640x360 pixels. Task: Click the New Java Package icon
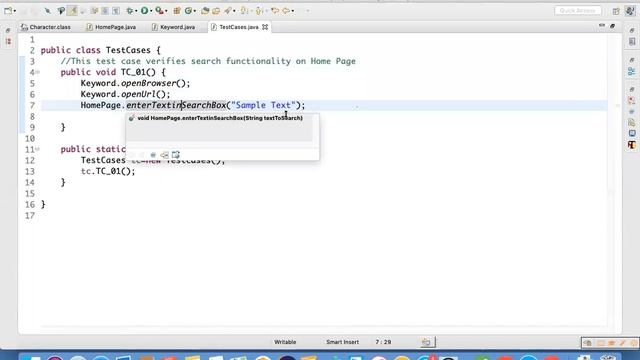[177, 11]
